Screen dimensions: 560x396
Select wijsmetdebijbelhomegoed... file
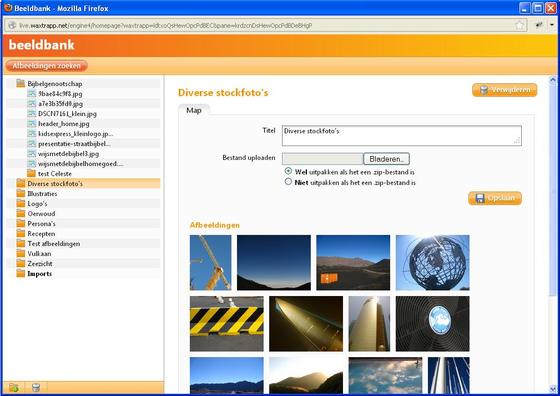(80, 164)
